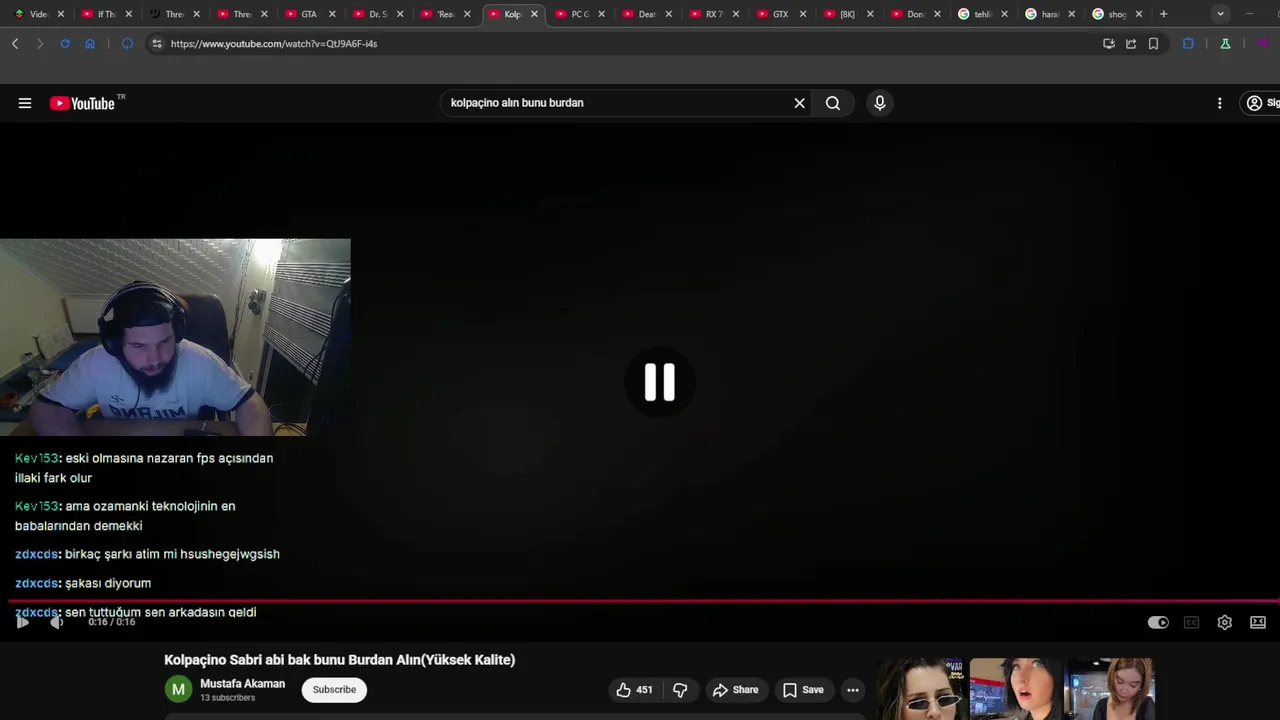Switch to the 'PC G' tab

coord(579,14)
